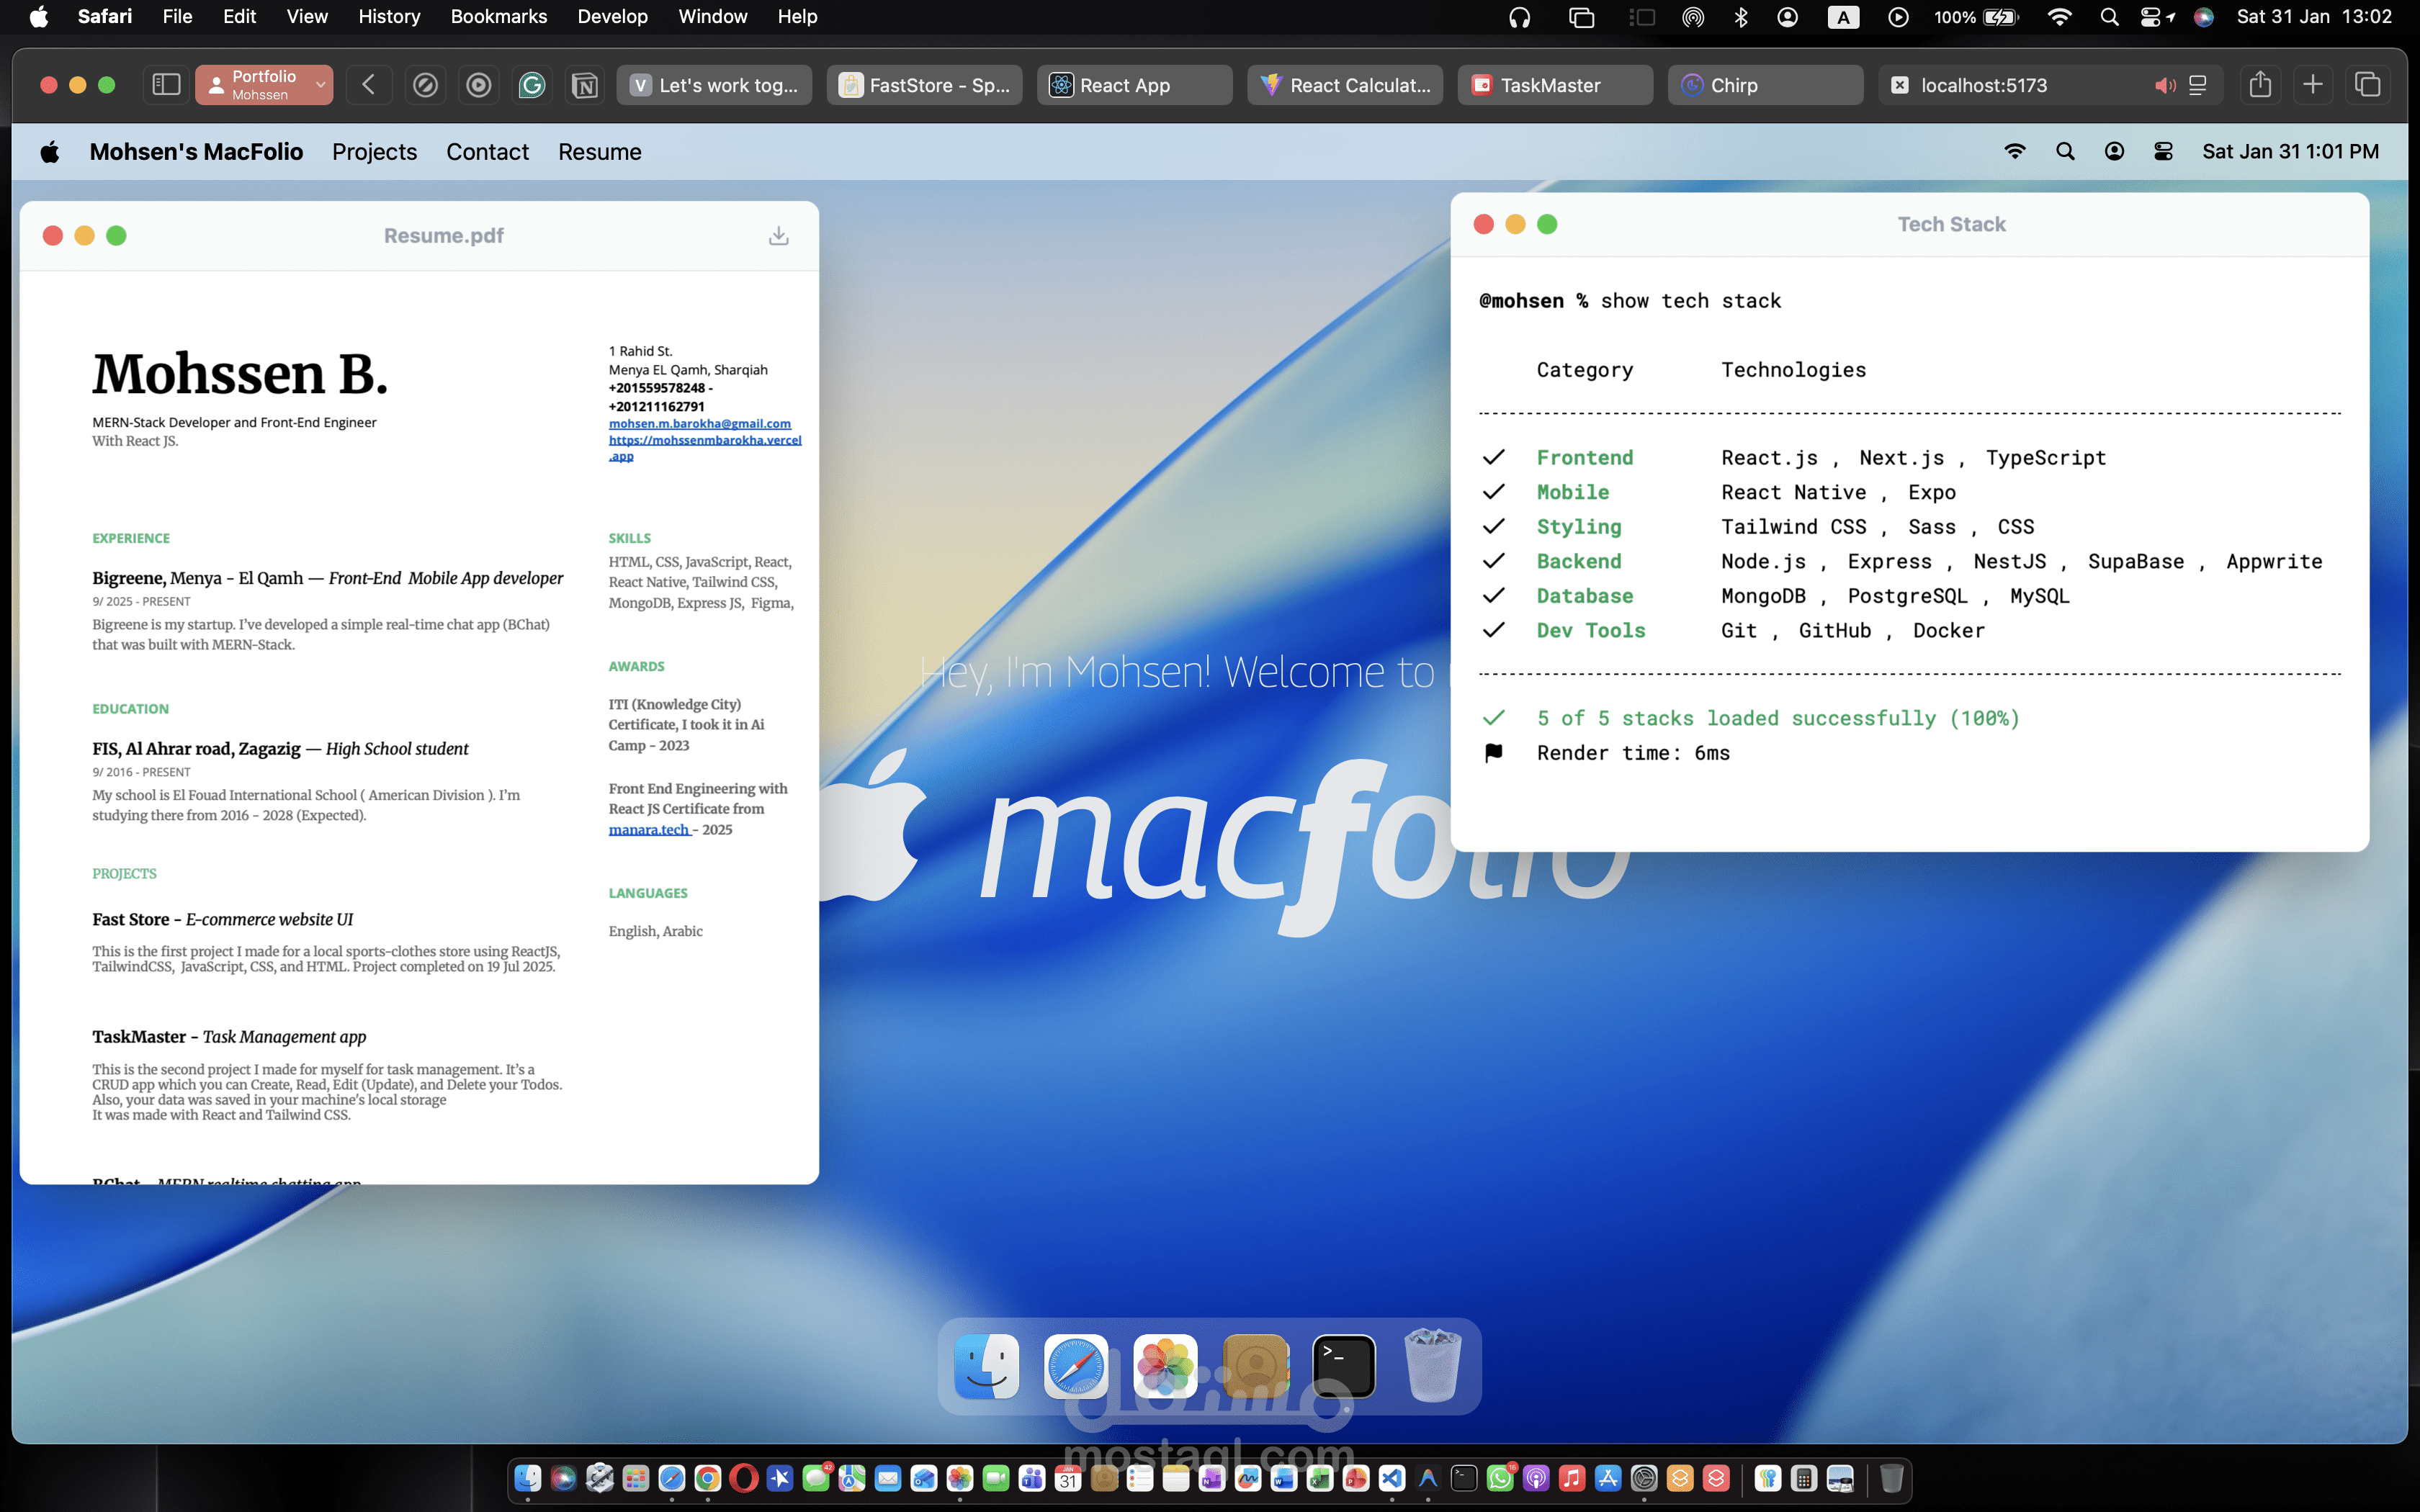Click the MacFolio search magnifier icon
2420x1512 pixels.
pyautogui.click(x=2065, y=152)
